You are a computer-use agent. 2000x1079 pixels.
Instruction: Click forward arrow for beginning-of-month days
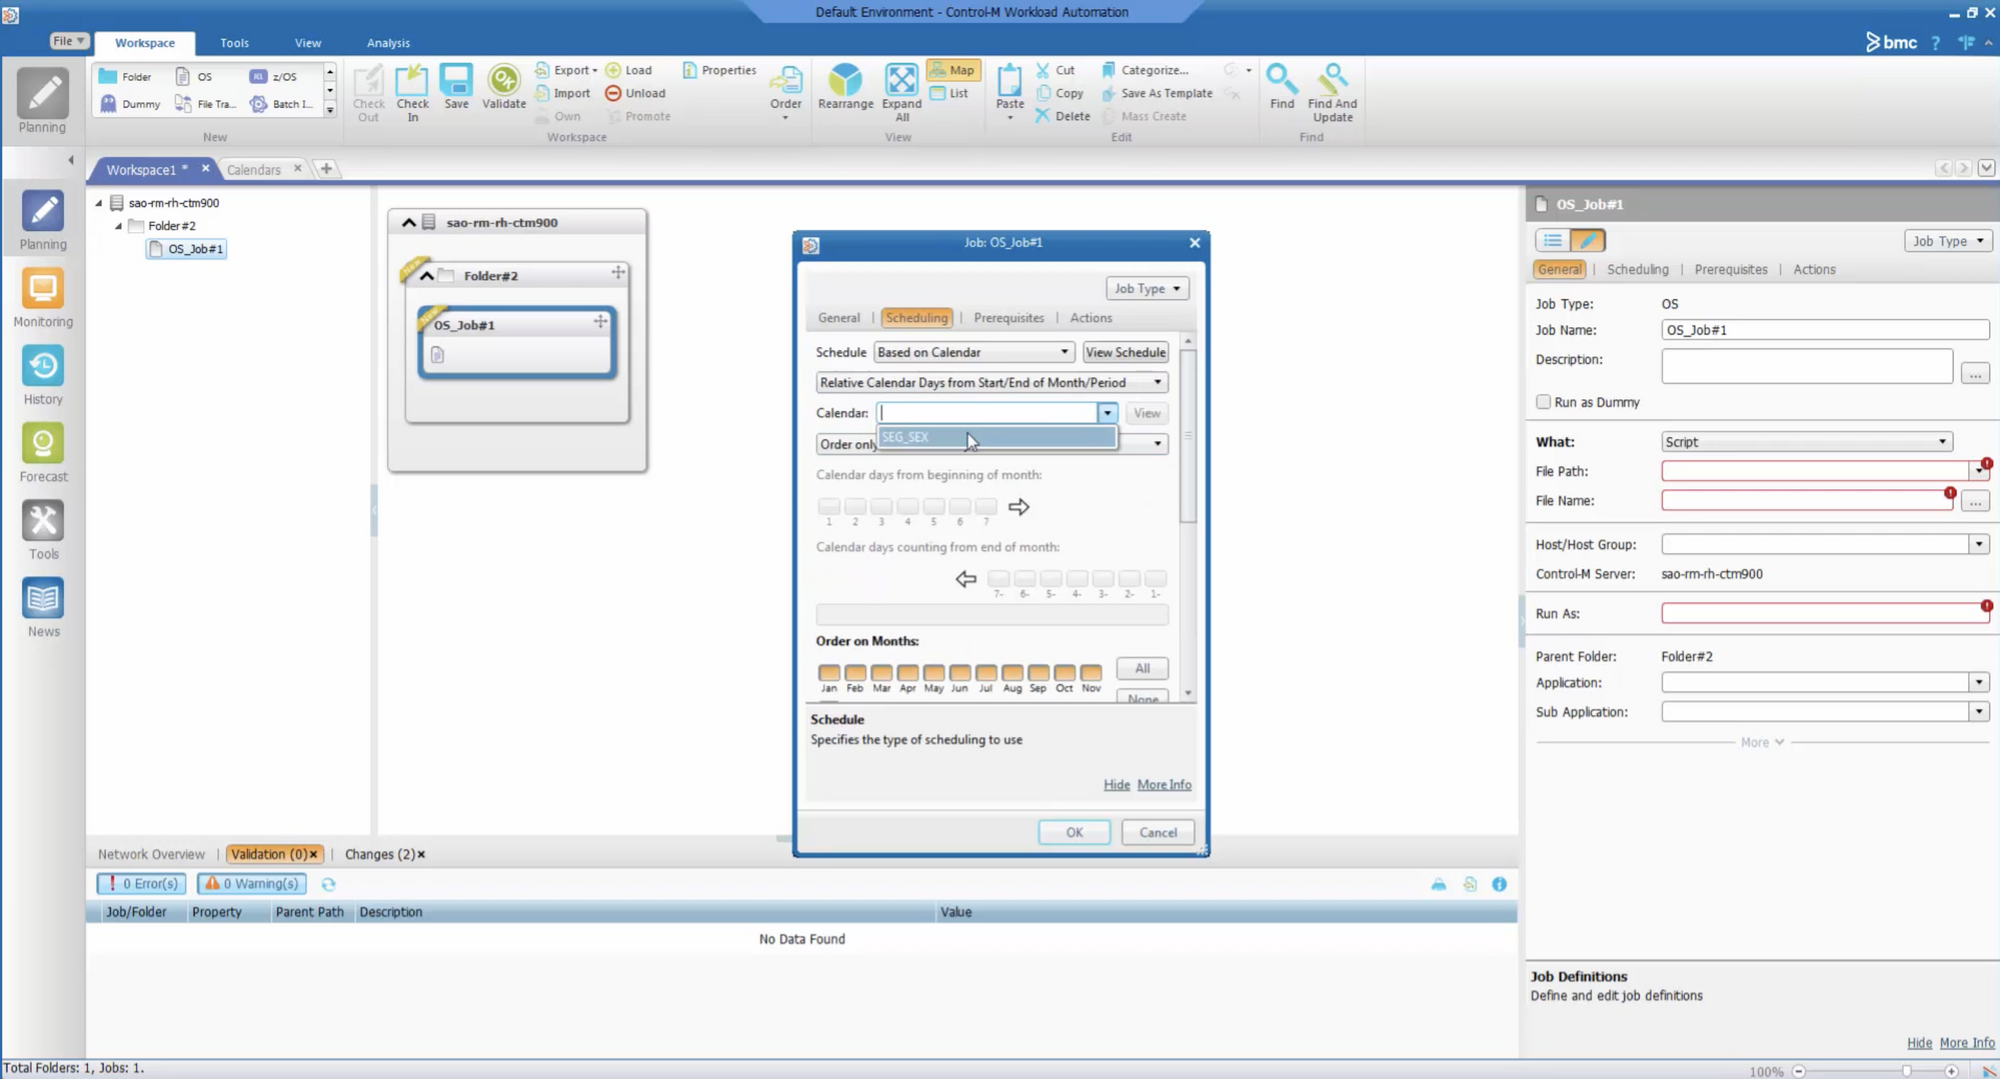point(1018,507)
